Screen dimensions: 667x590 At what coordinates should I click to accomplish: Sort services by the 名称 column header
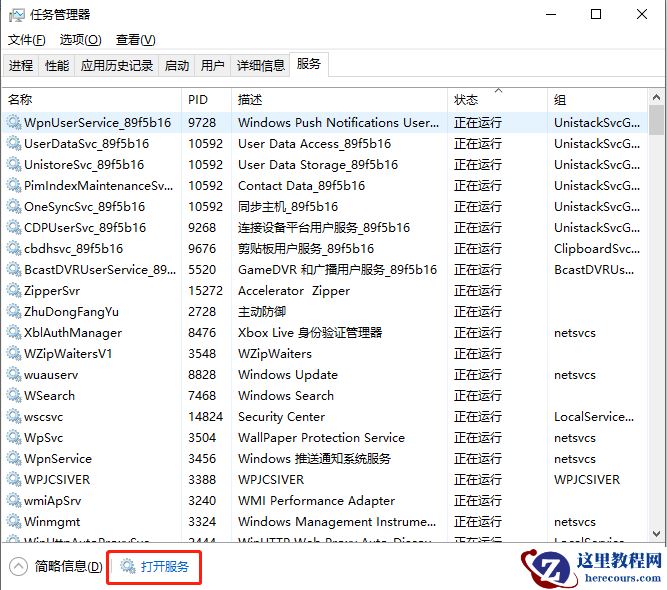coord(92,100)
